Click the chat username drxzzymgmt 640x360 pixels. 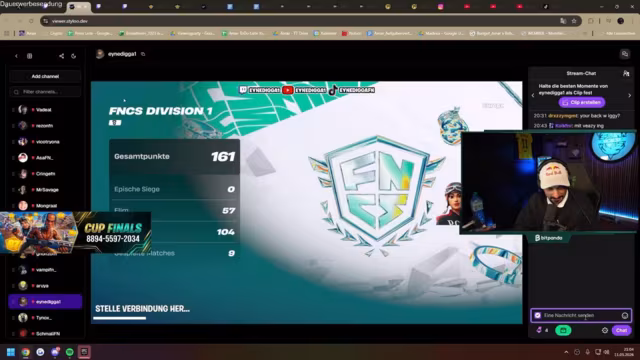tap(563, 116)
